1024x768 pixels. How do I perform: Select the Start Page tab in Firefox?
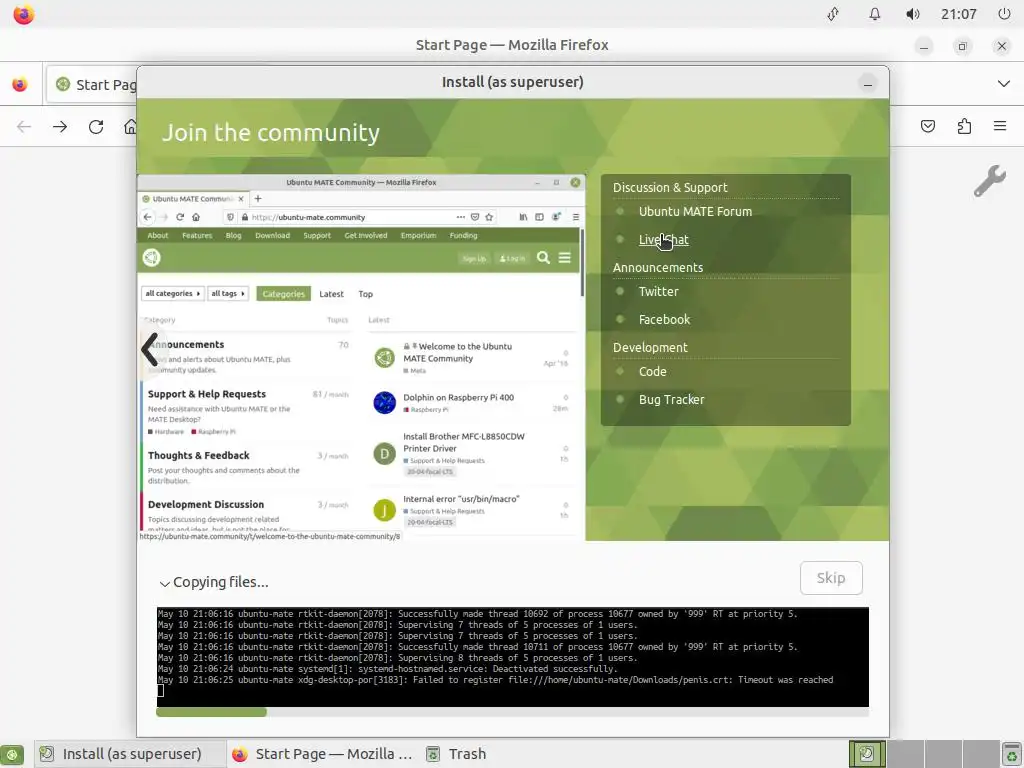[91, 84]
